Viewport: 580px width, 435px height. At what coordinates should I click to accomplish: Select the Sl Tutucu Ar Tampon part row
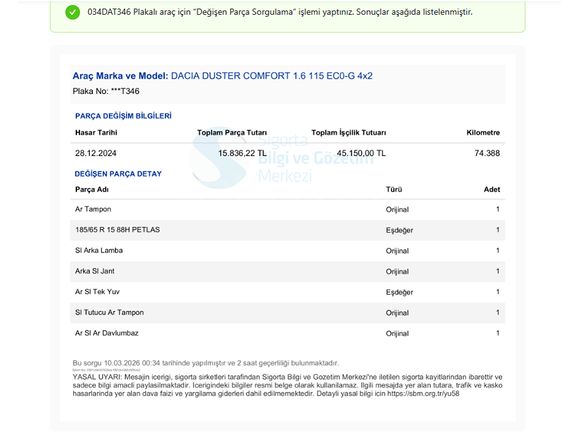pos(288,313)
